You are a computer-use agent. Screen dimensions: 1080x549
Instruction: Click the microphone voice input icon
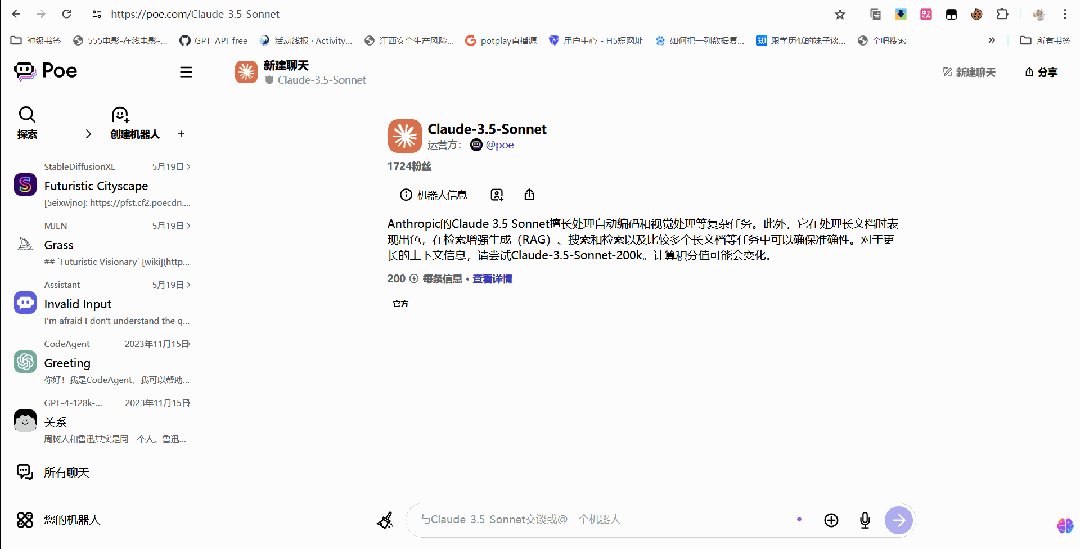pos(865,520)
